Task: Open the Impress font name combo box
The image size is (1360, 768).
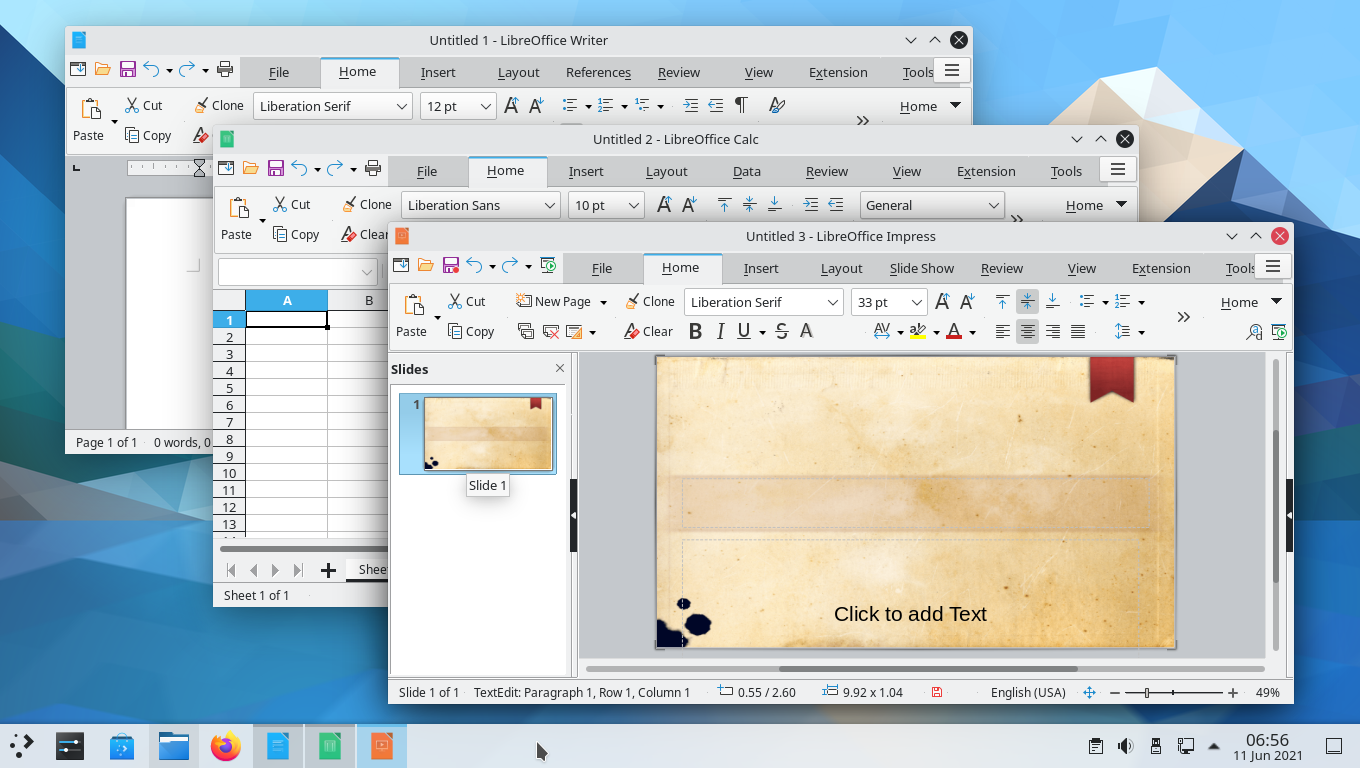Action: pos(833,302)
